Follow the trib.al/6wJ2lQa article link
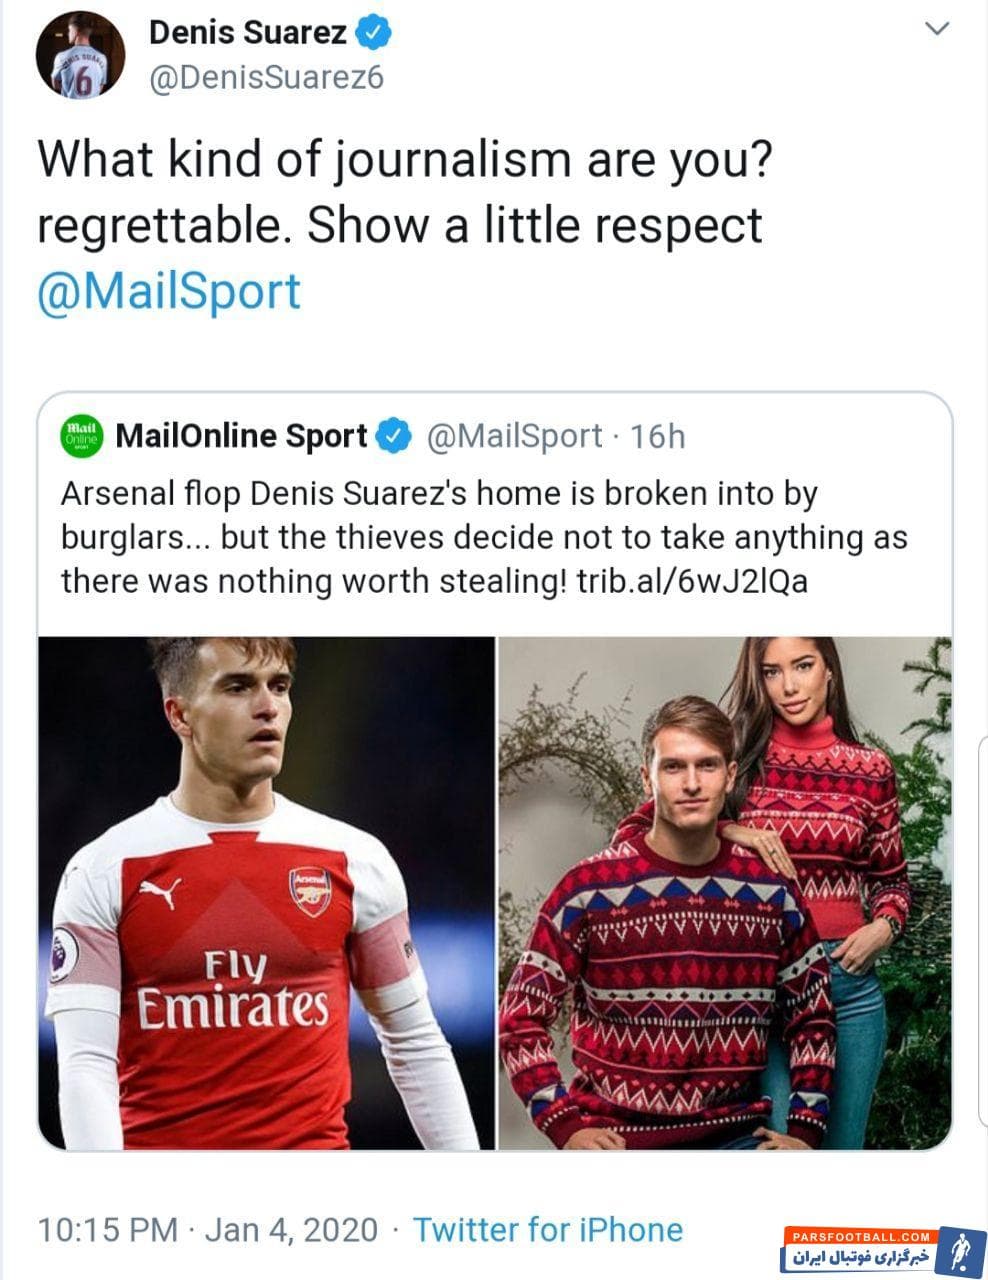This screenshot has height=1280, width=988. click(691, 581)
